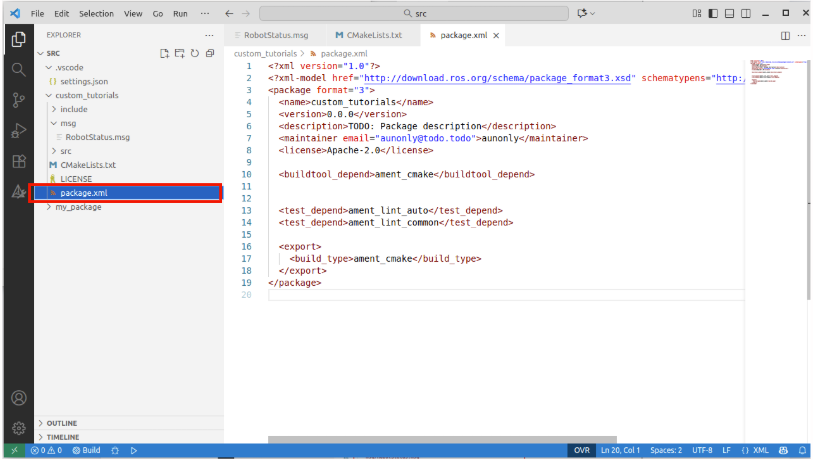Click the Refresh Explorer icon
Image resolution: width=813 pixels, height=460 pixels.
(x=195, y=53)
